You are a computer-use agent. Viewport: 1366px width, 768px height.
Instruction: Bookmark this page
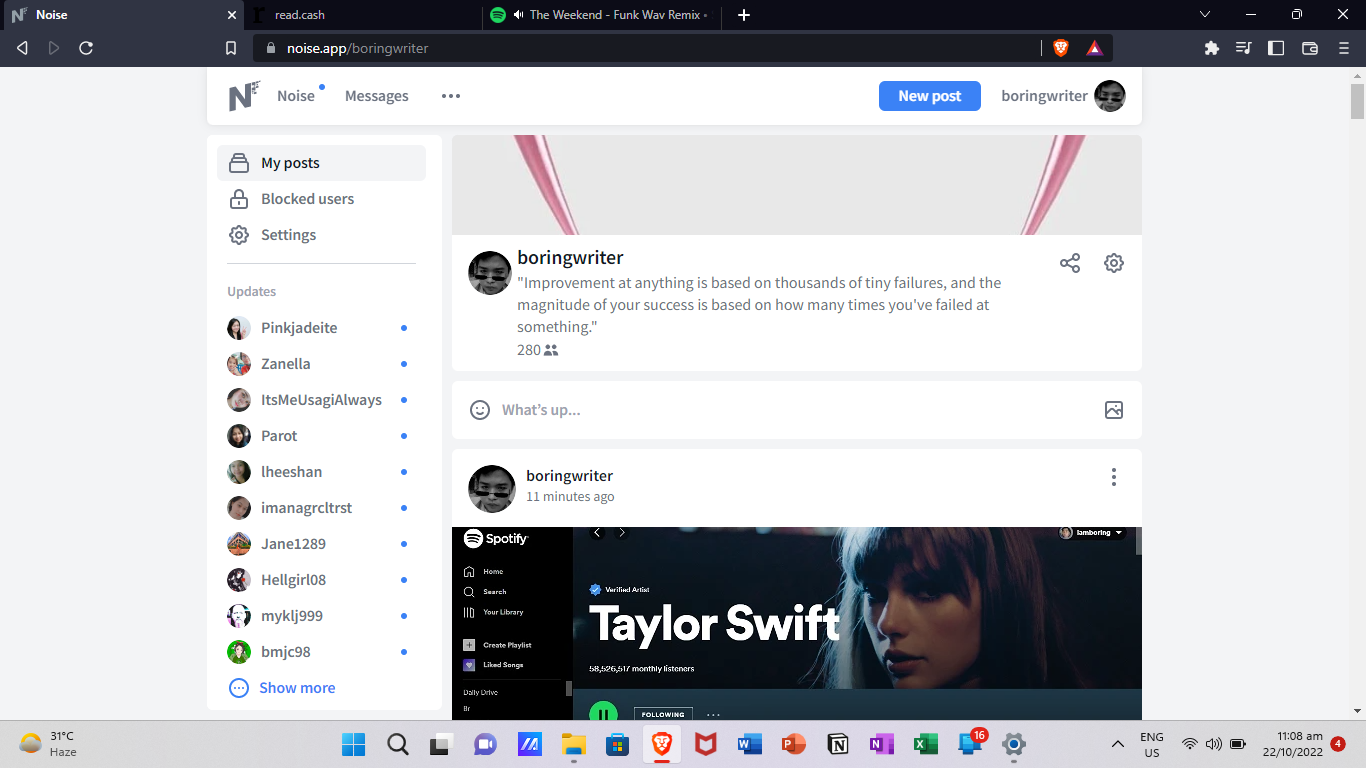(231, 48)
